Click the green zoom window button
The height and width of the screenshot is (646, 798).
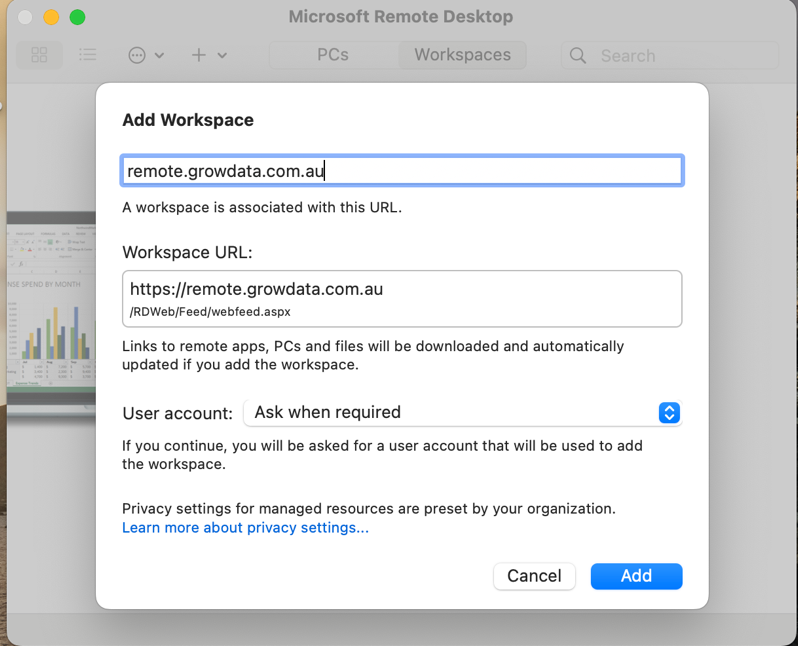(x=77, y=17)
